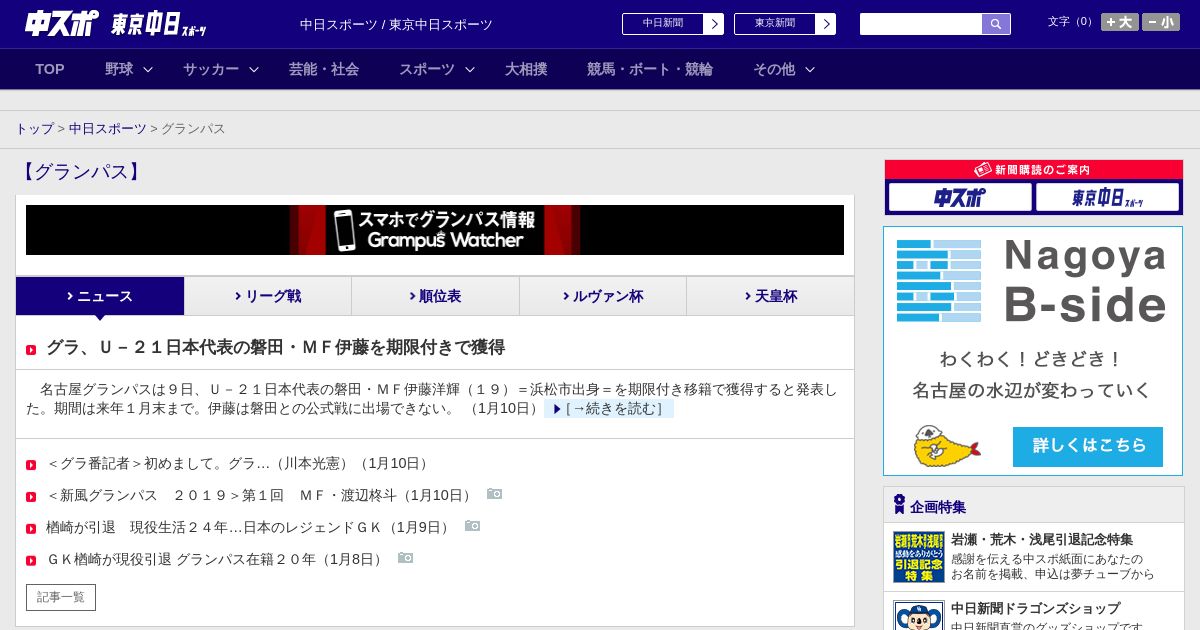Open 楢崎が引退 現役生活２４年 article

[250, 527]
